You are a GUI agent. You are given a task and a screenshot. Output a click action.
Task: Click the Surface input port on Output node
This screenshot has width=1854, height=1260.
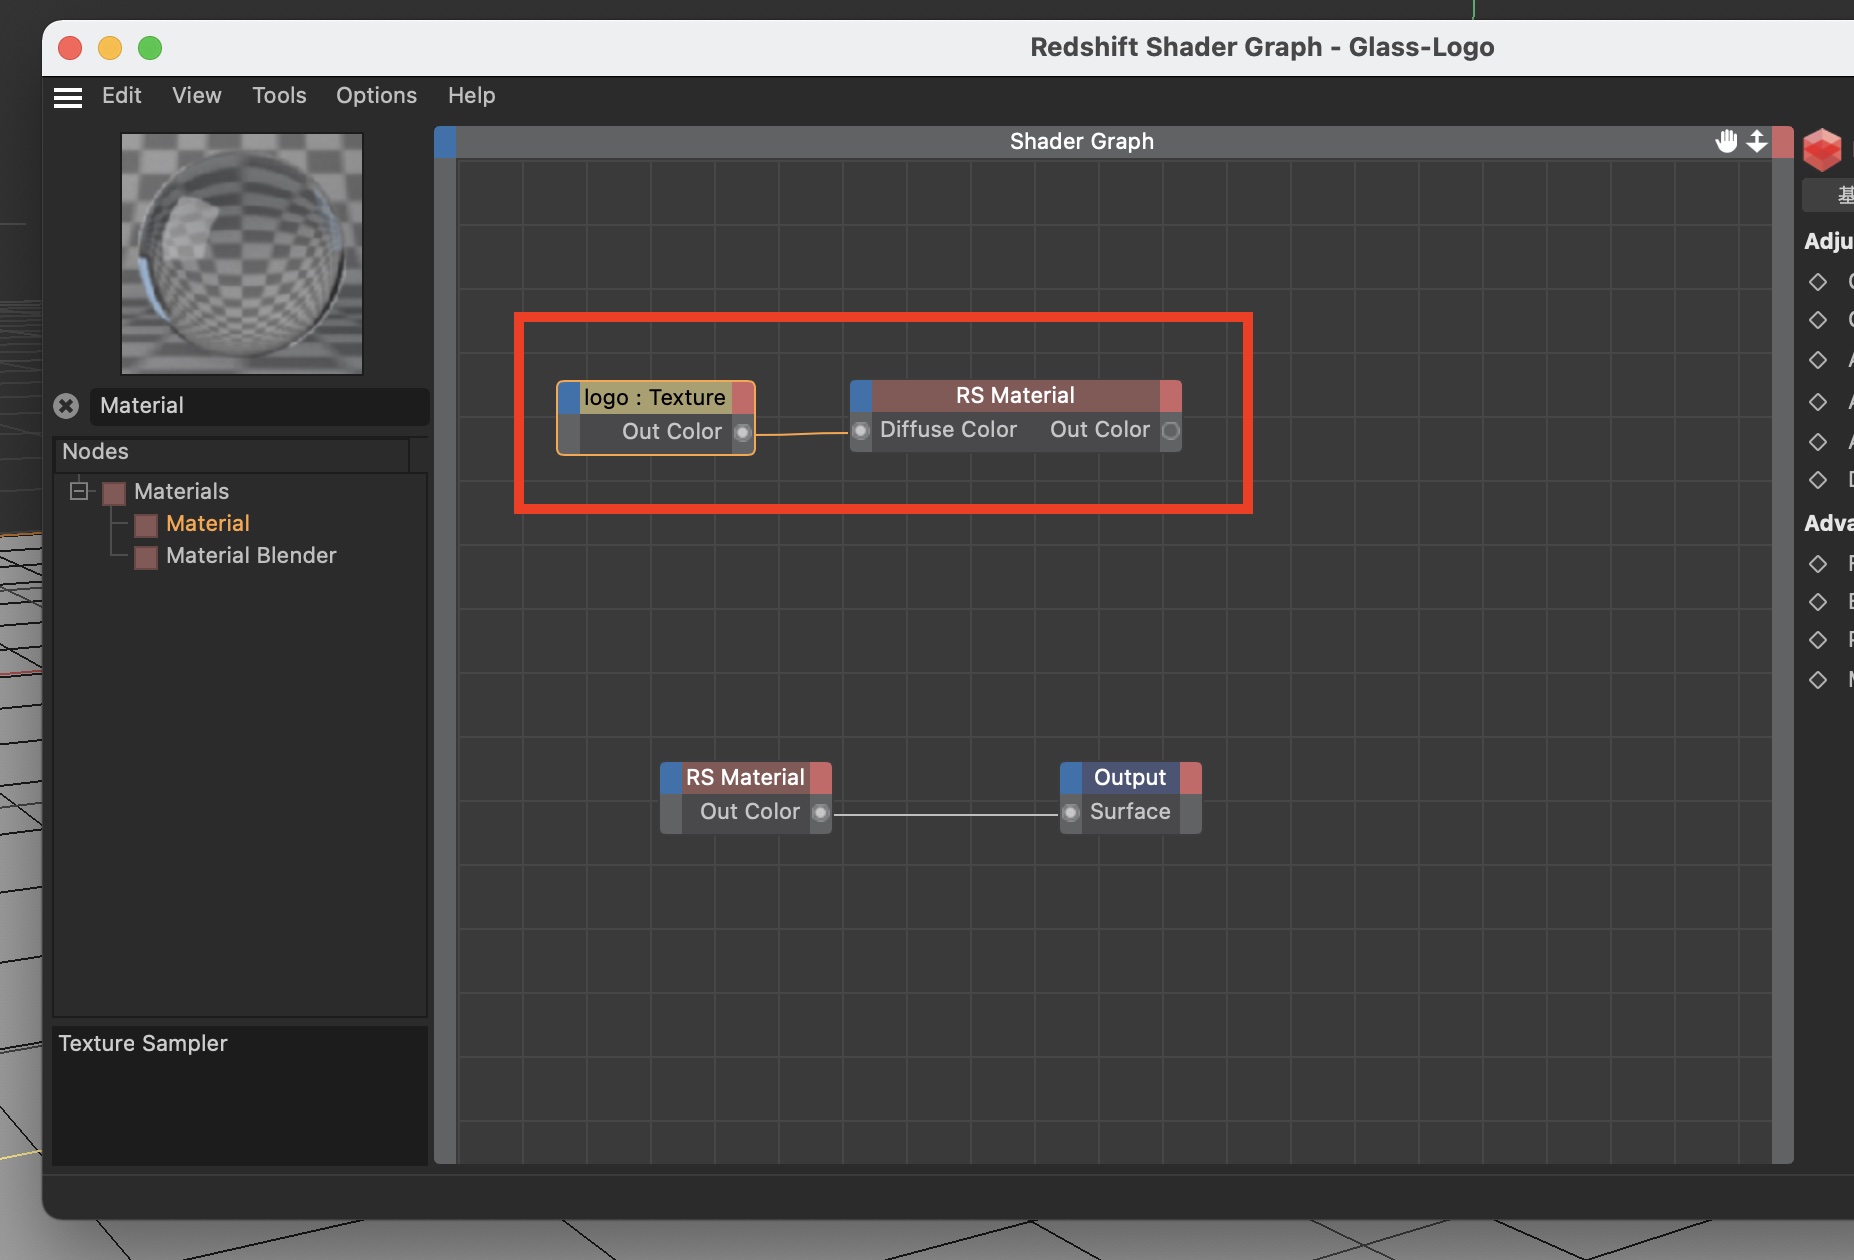click(1070, 812)
